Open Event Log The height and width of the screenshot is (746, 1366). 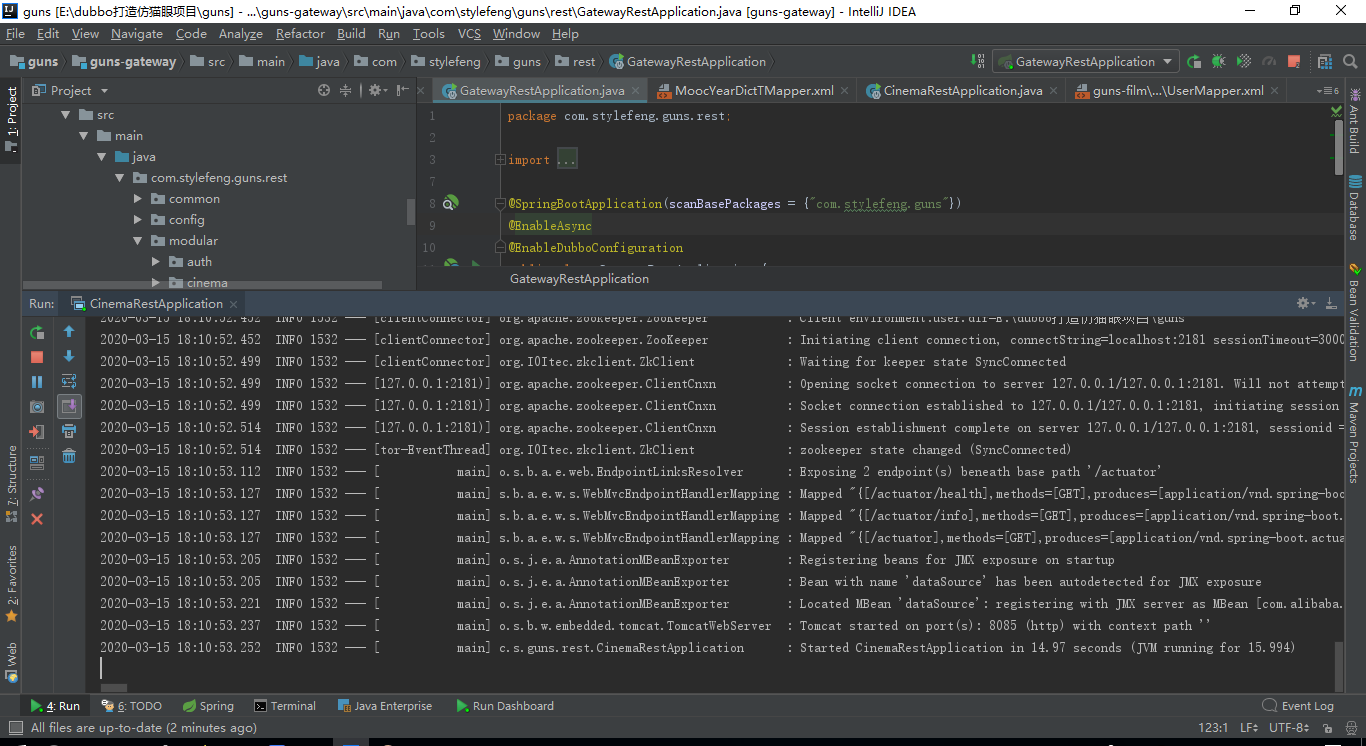(1298, 706)
